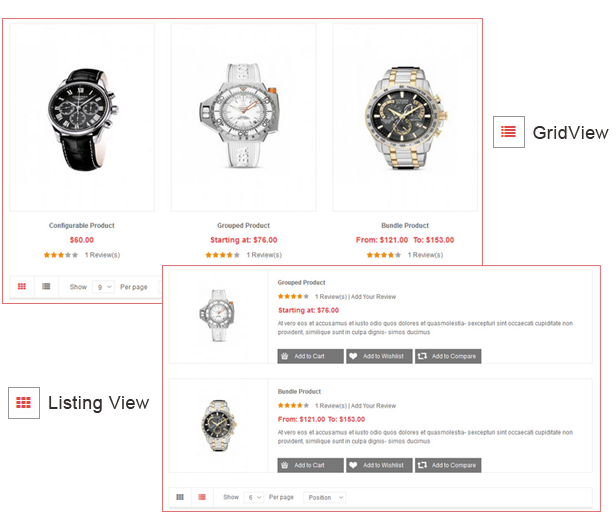Expand the Position sort dropdown
This screenshot has width=616, height=529.
coord(325,498)
